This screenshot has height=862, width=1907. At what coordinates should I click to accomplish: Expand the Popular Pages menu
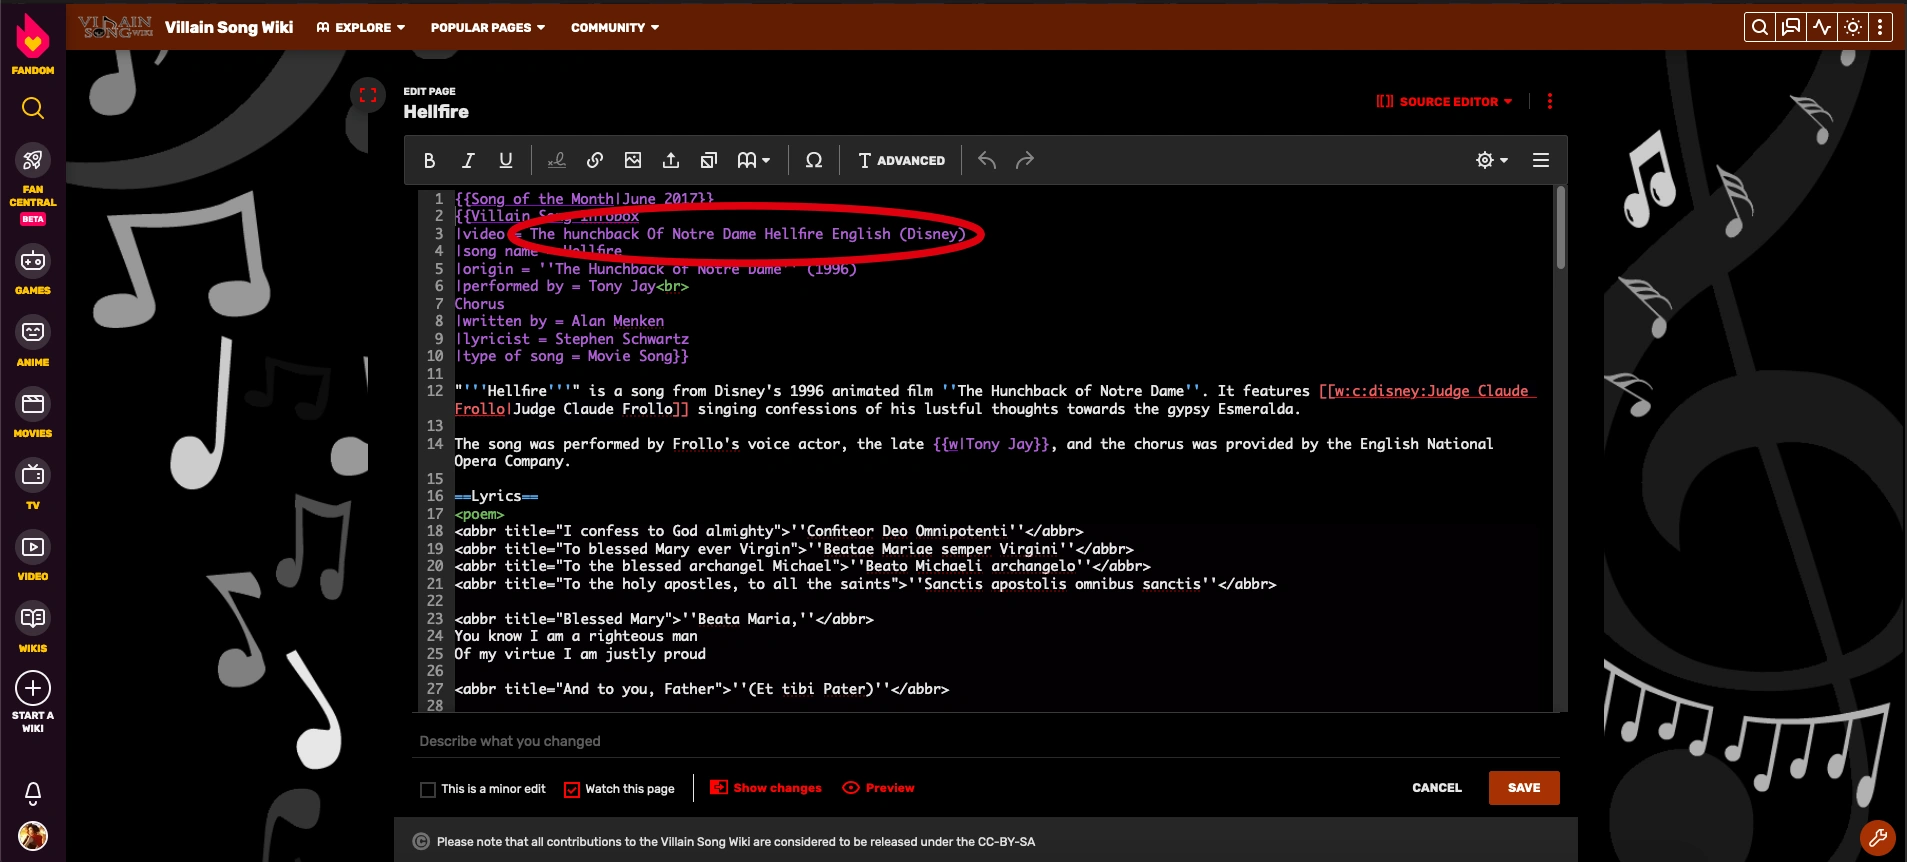(x=488, y=28)
